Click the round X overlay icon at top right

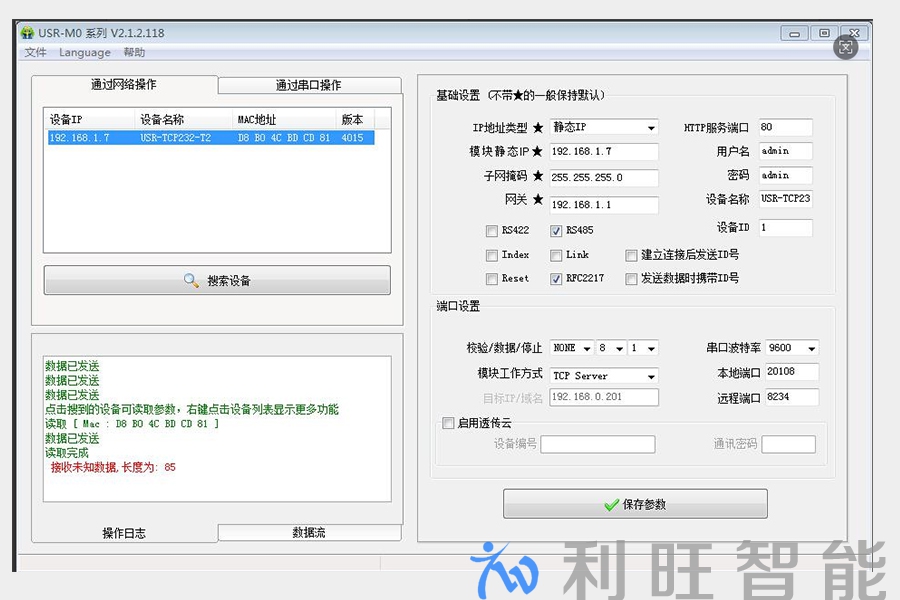(846, 47)
